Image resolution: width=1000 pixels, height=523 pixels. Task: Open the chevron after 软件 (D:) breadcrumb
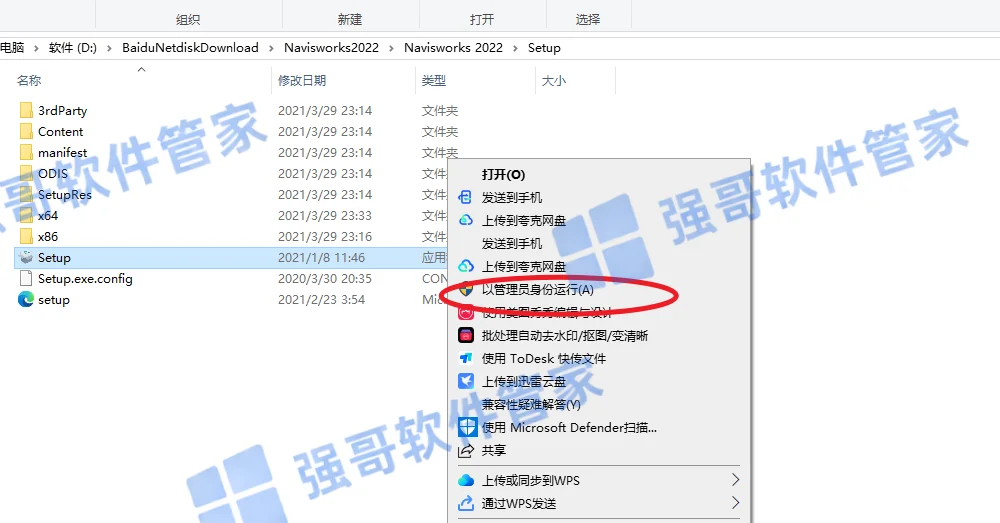[109, 48]
